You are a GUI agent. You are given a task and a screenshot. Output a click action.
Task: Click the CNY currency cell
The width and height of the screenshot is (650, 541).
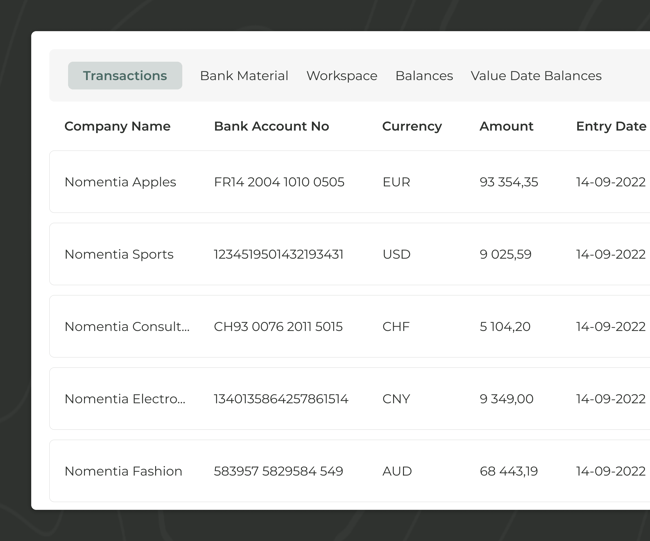click(x=396, y=399)
